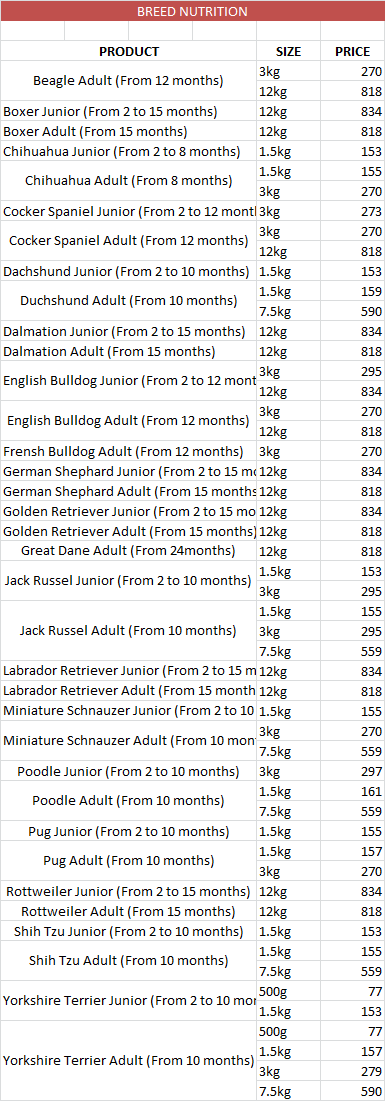The image size is (385, 1101).
Task: Click the PRICE column header
Action: [353, 51]
